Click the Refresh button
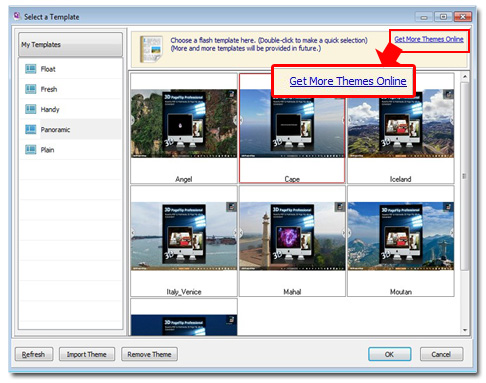 click(x=34, y=354)
